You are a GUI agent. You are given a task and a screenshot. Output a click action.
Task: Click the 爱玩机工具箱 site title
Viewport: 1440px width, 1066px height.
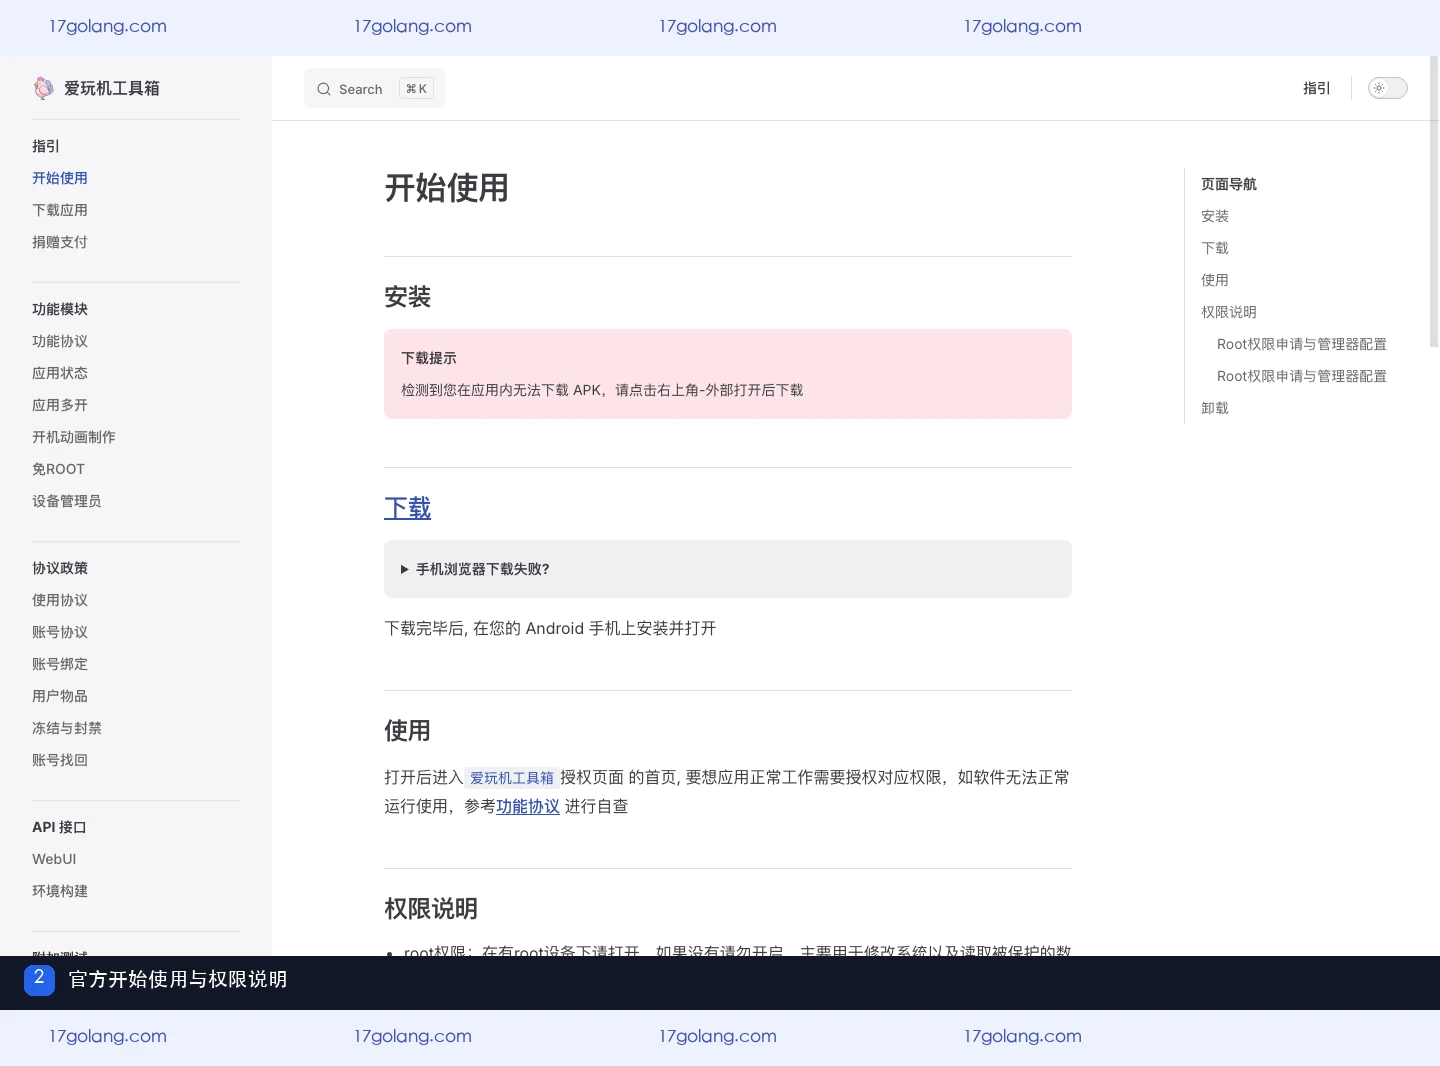(112, 88)
